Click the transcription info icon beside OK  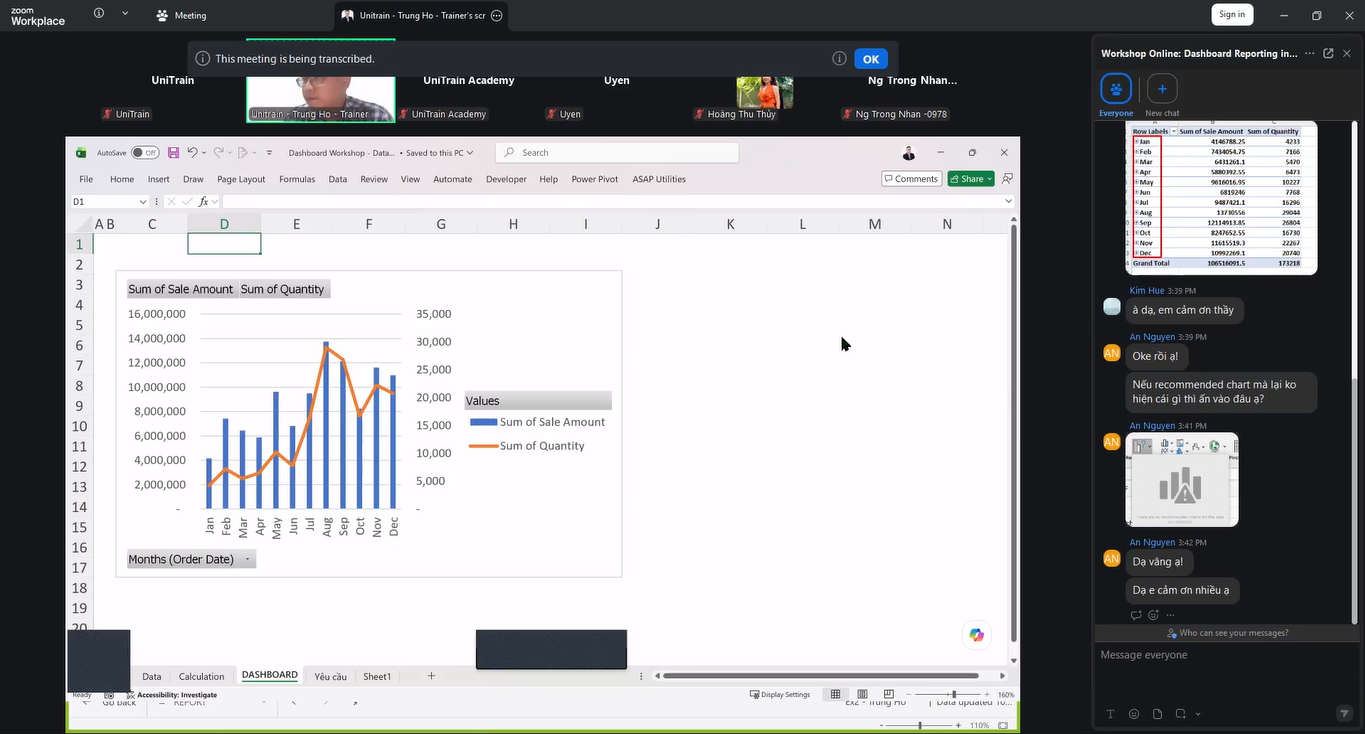[839, 59]
